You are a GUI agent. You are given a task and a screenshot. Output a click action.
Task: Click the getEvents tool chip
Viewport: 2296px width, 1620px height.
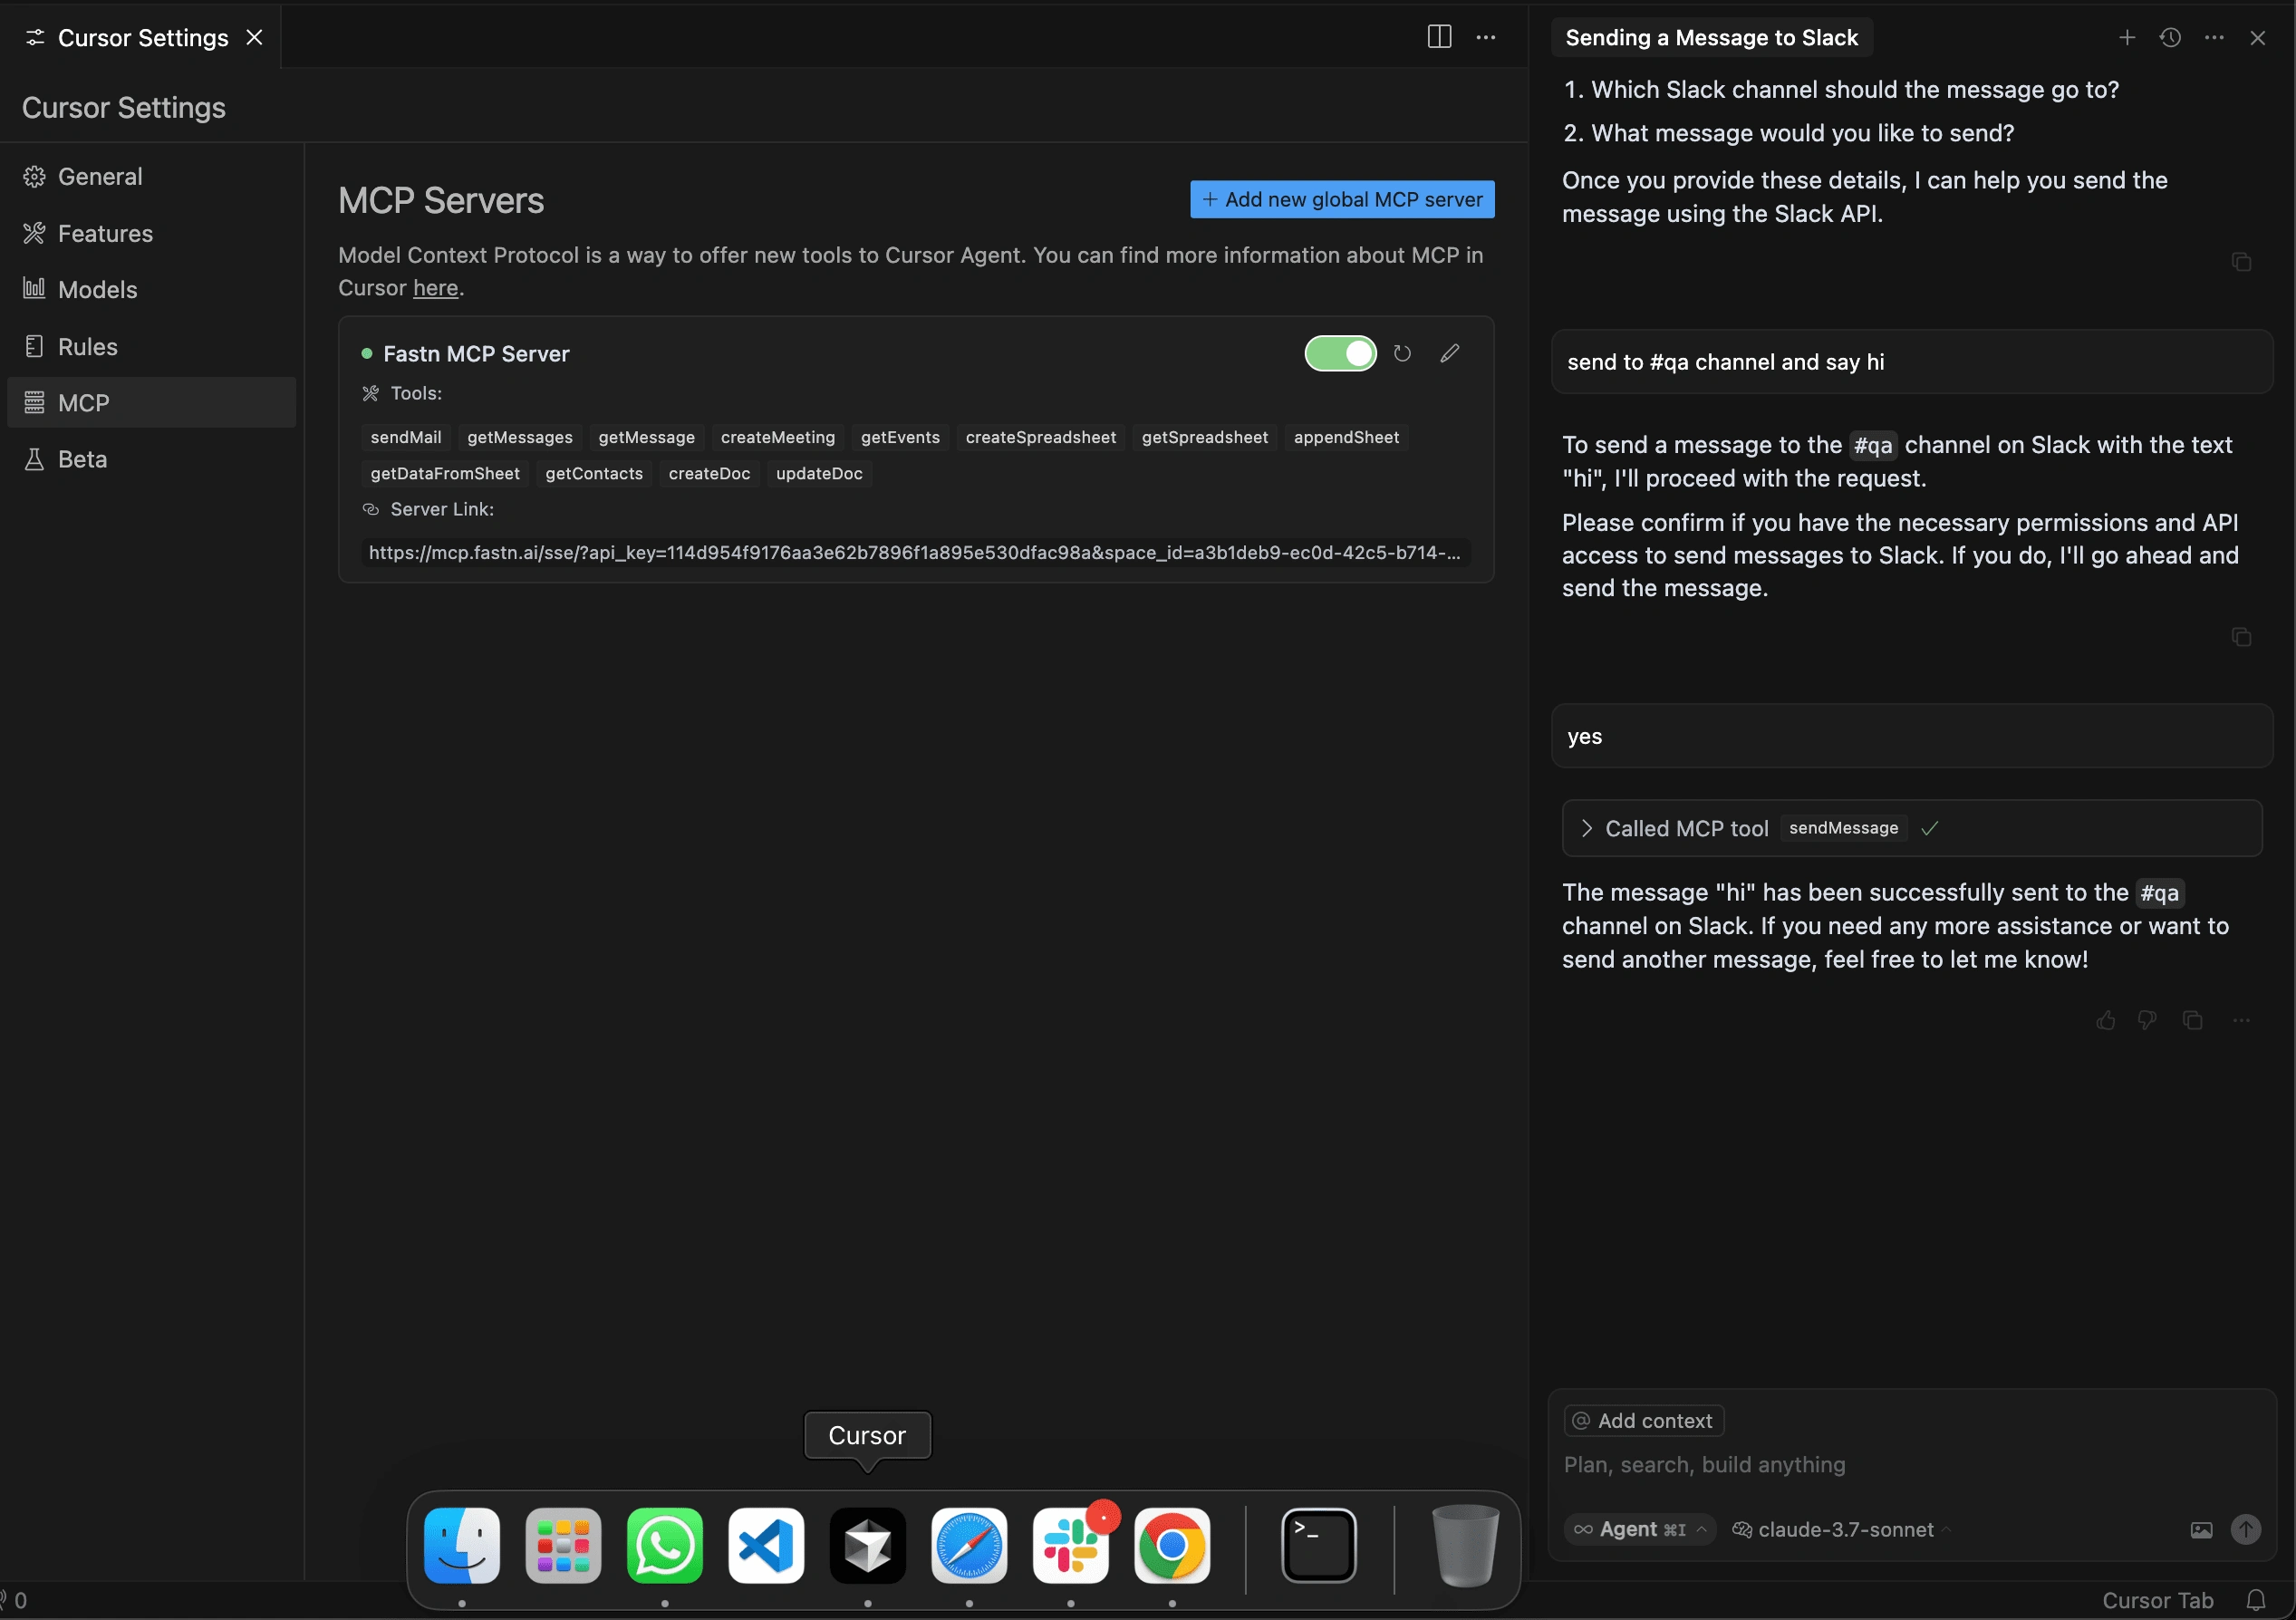pos(900,437)
